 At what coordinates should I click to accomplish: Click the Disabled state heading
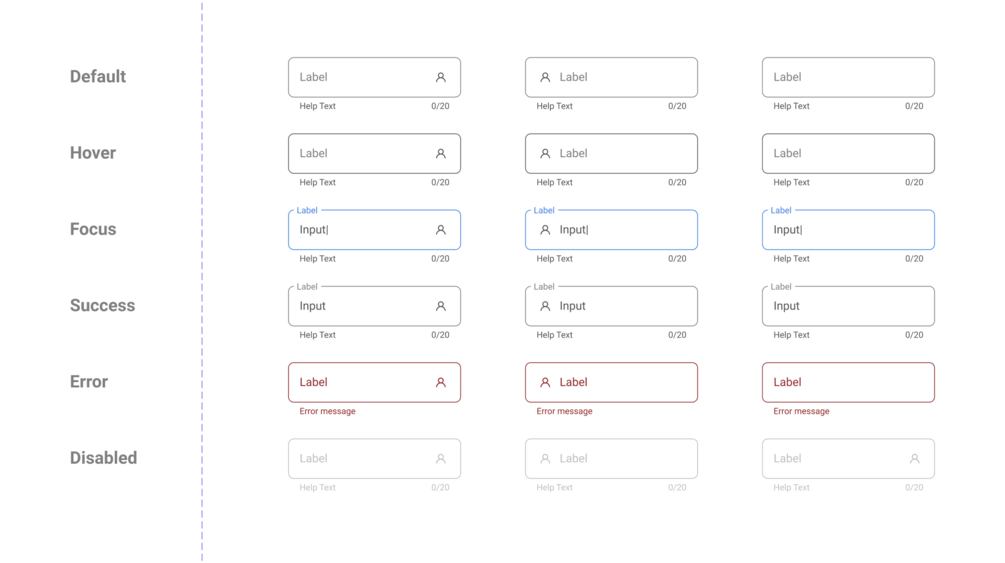coord(103,458)
